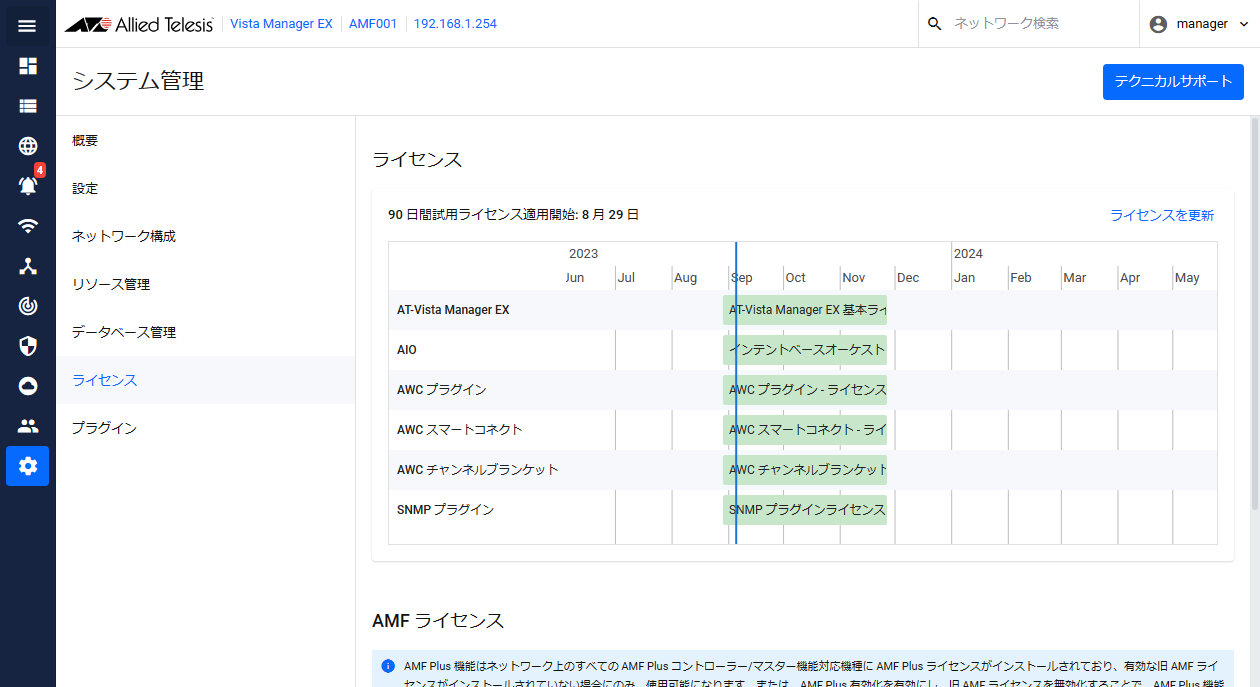Open the dashboard icon in the sidebar
Screen dimensions: 1260x687
(x=27, y=66)
